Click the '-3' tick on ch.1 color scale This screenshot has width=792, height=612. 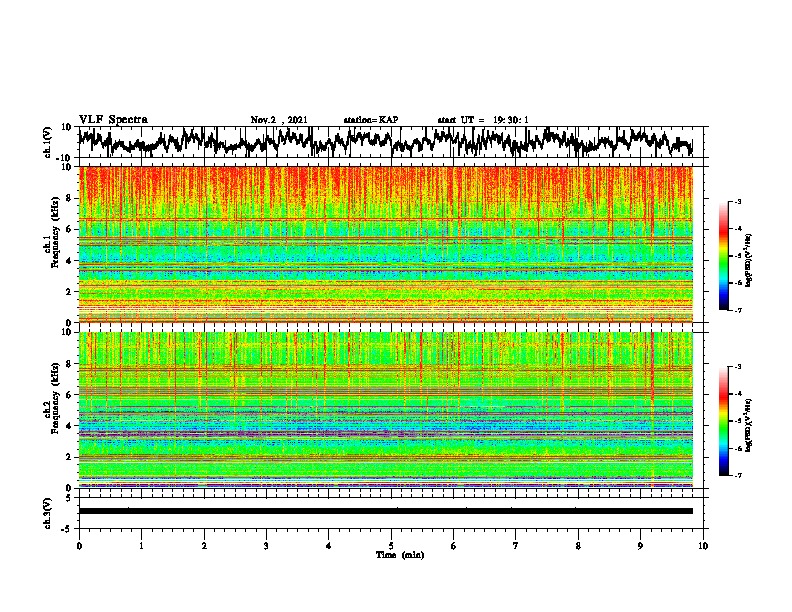click(x=737, y=201)
